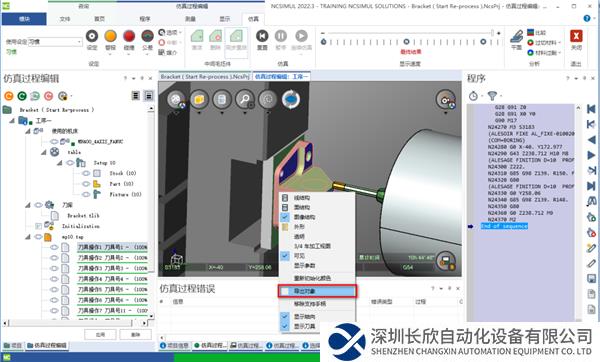Select the highlighted export object context menu item
This screenshot has height=362, width=600.
[x=317, y=291]
